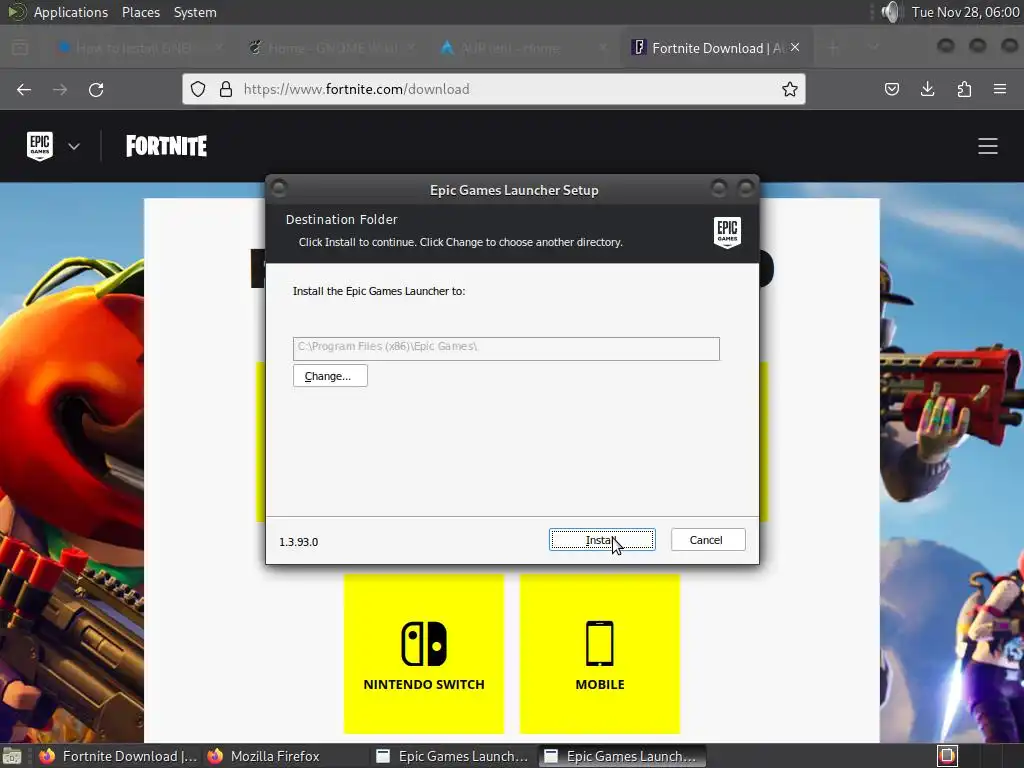Go back in the browser
This screenshot has height=768, width=1024.
(24, 89)
